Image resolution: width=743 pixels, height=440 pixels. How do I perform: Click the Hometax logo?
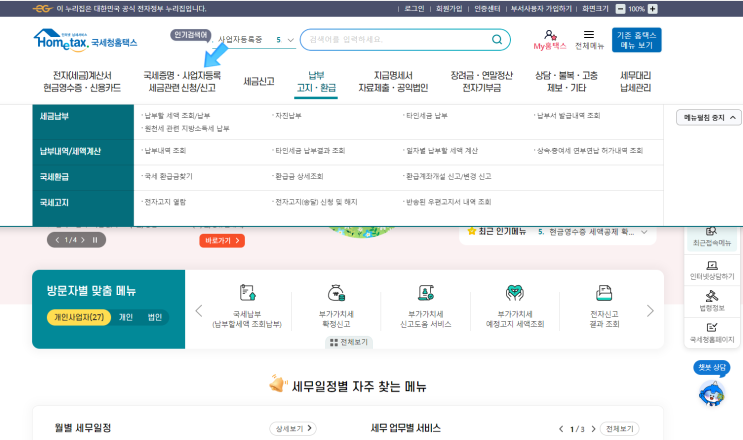click(85, 40)
